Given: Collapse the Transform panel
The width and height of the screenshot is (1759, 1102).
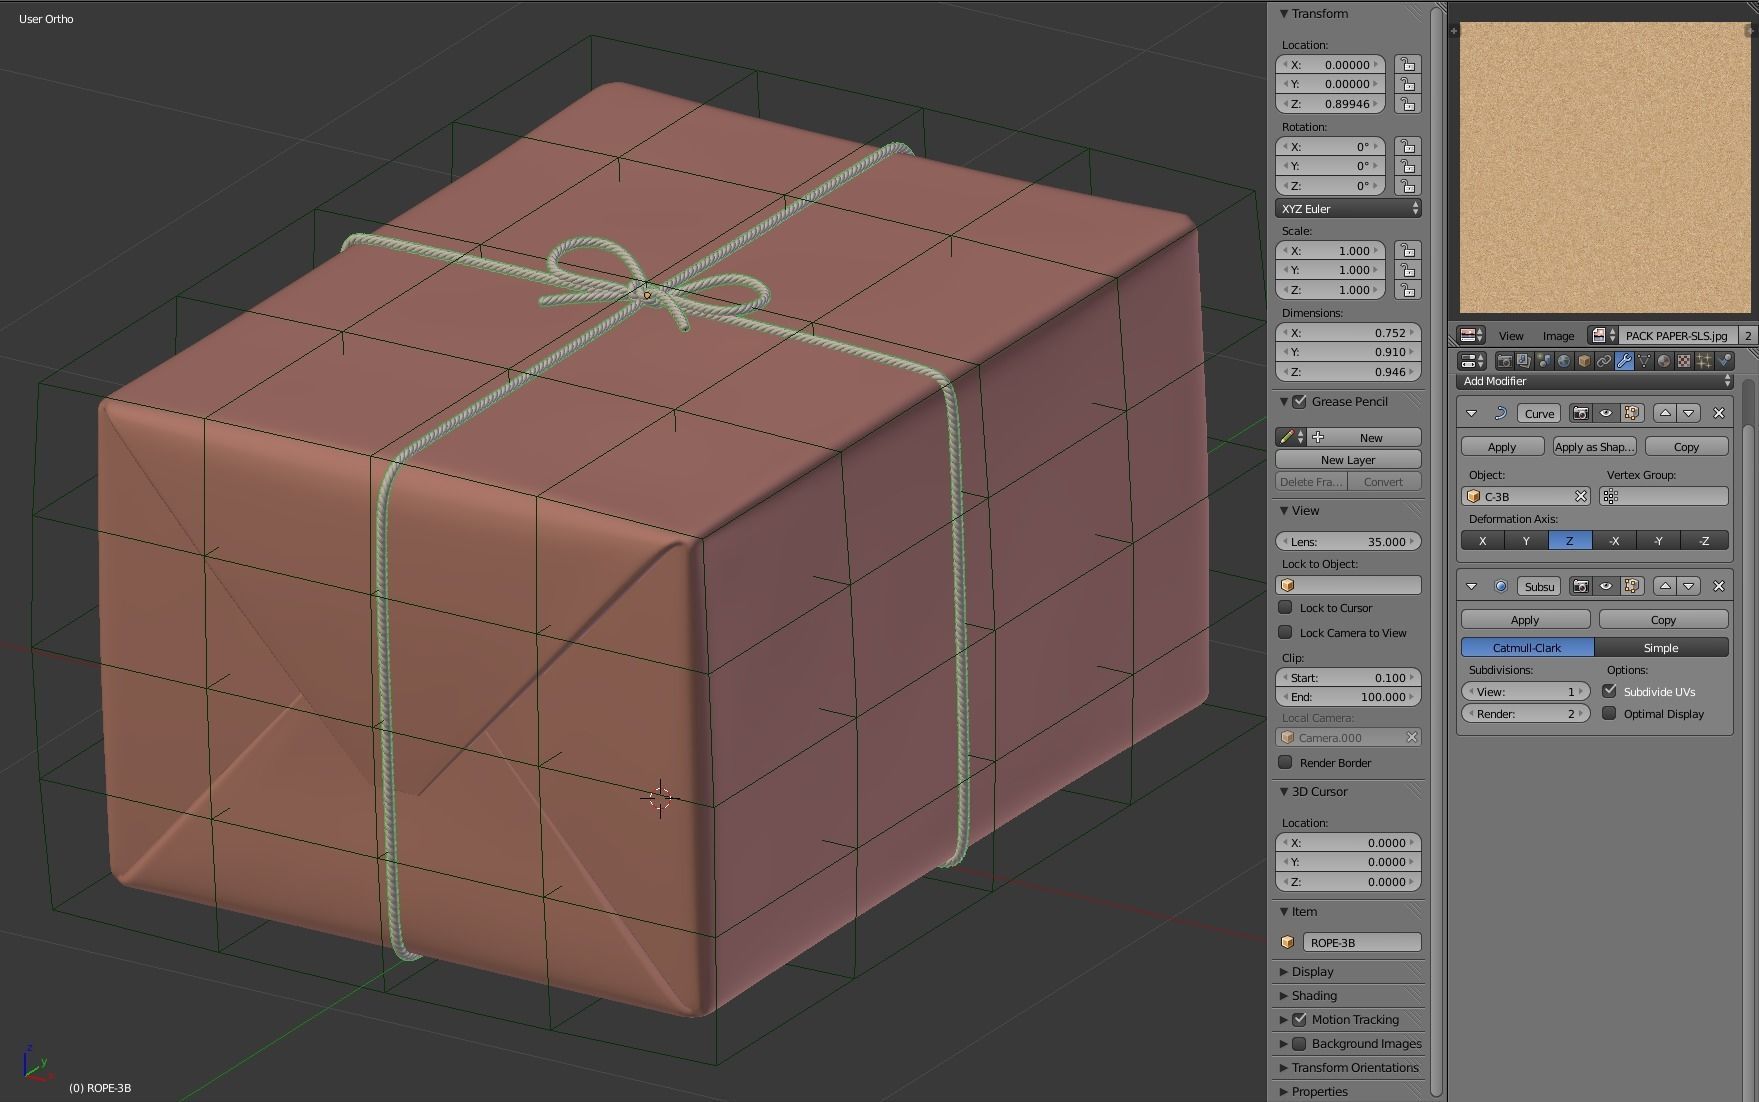Looking at the screenshot, I should pos(1284,14).
